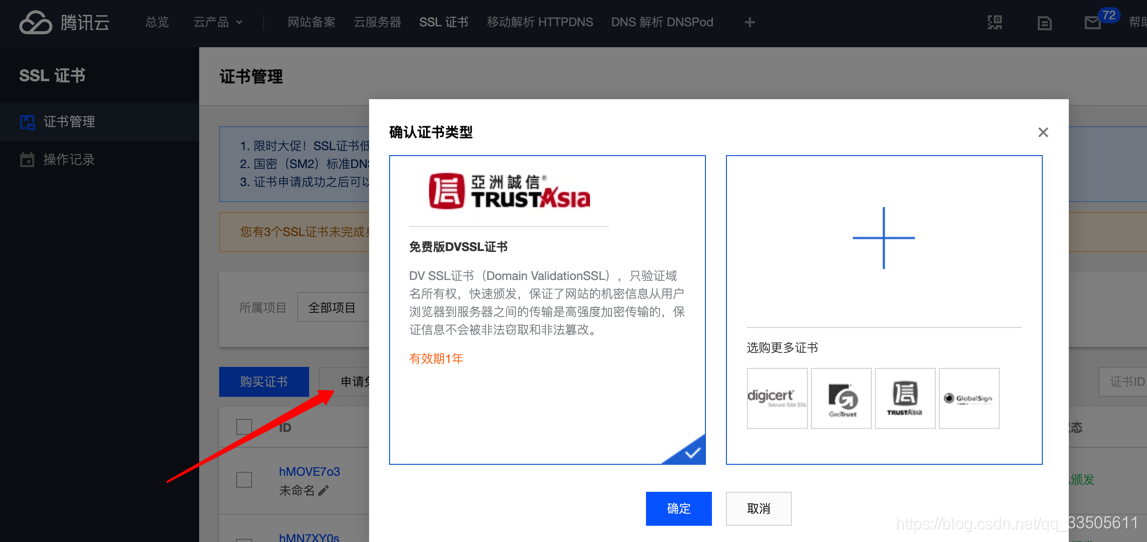This screenshot has width=1147, height=542.
Task: Open the document notes icon in header
Action: [x=1045, y=23]
